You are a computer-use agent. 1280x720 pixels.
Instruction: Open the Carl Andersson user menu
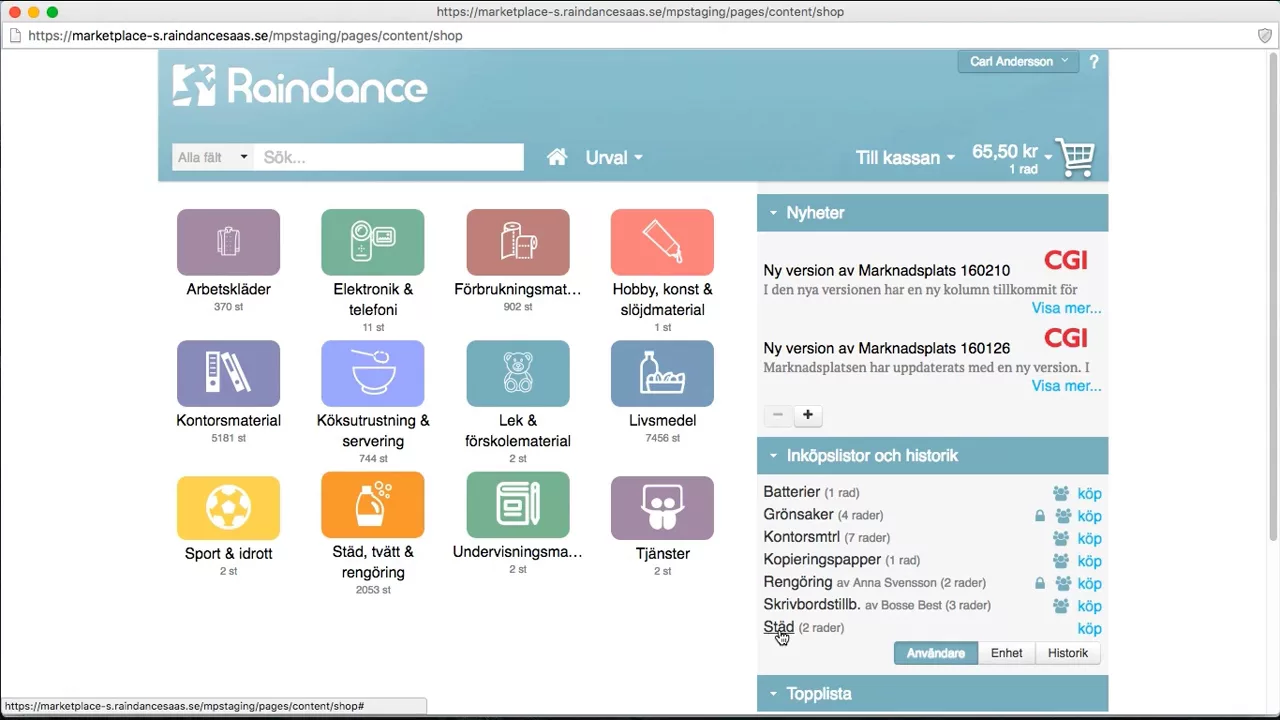tap(1018, 62)
